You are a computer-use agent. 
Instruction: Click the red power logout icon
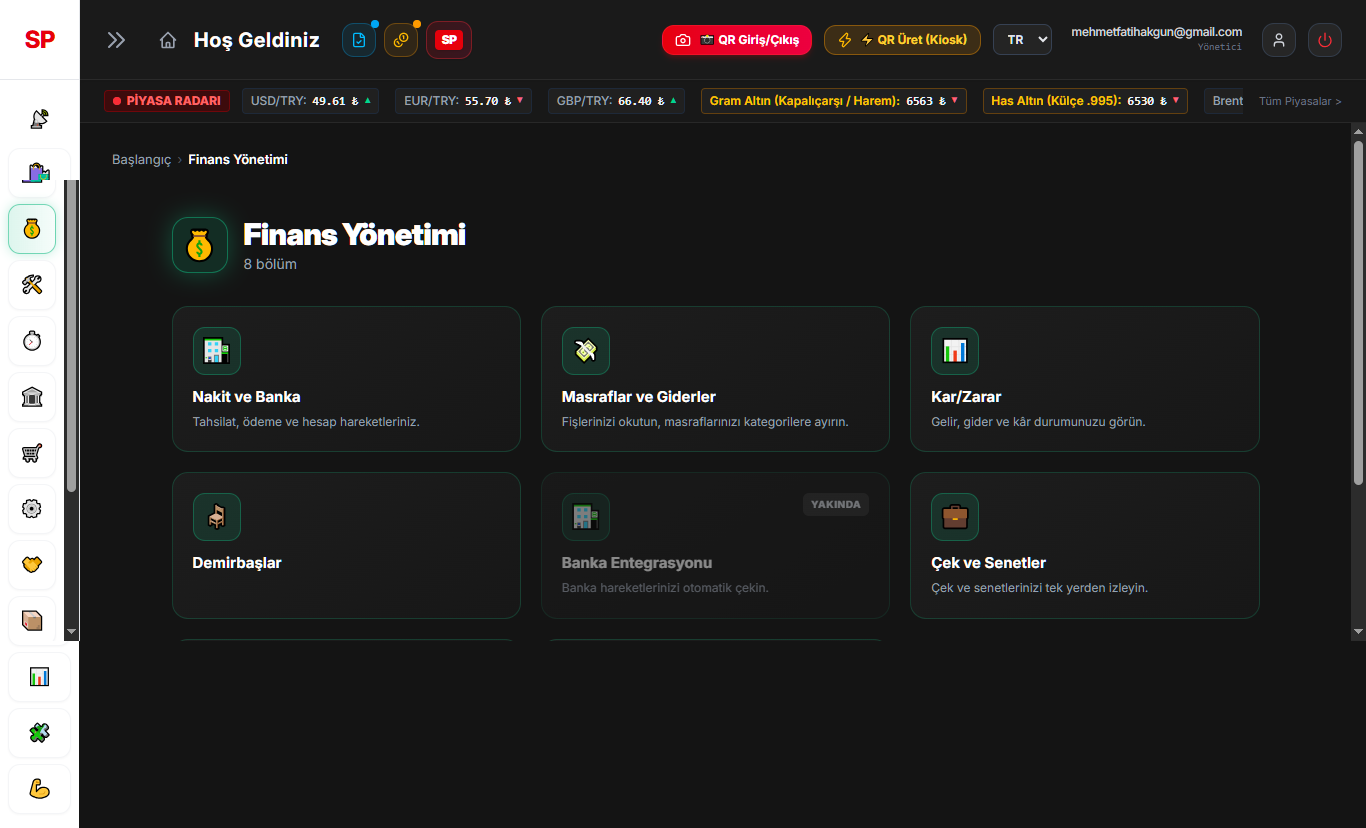point(1325,40)
